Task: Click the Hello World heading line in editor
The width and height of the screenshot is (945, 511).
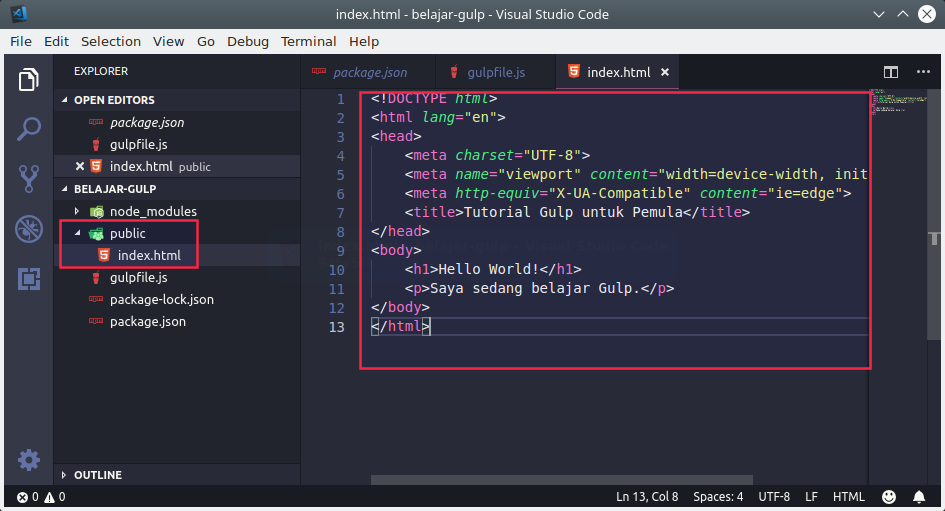Action: [493, 269]
